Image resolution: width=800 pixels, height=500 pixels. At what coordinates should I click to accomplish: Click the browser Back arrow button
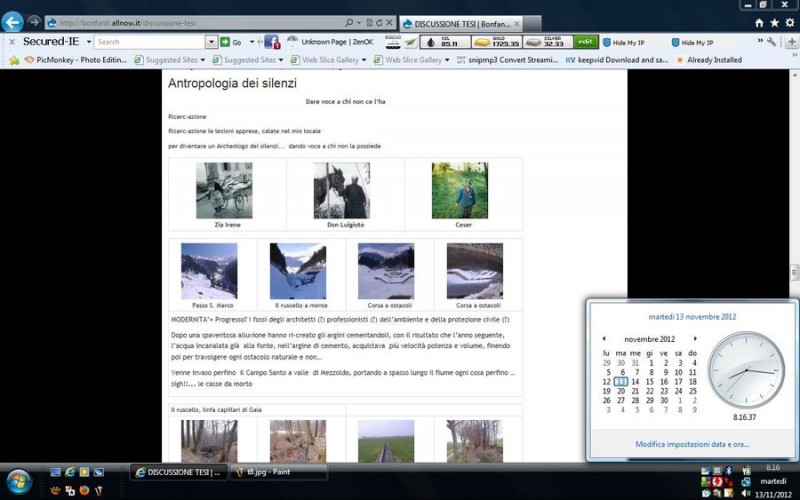(13, 21)
